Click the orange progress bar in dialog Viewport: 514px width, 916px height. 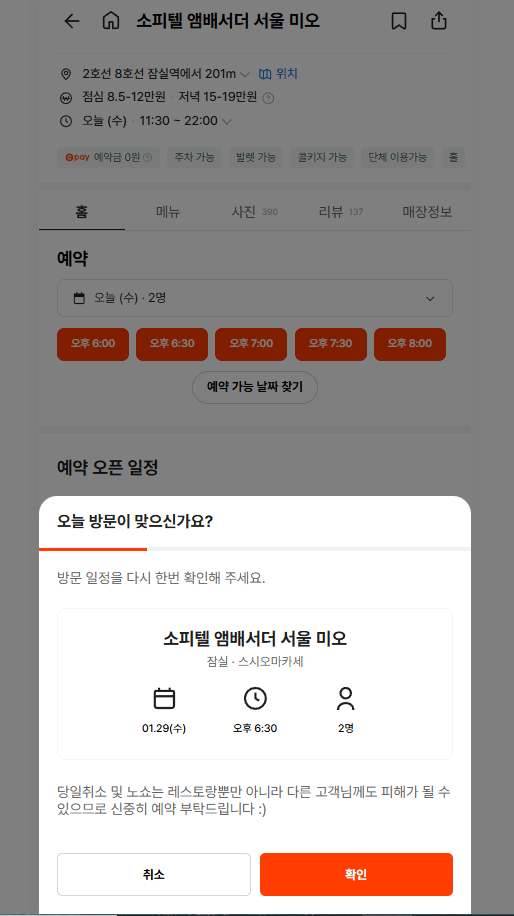tap(93, 549)
